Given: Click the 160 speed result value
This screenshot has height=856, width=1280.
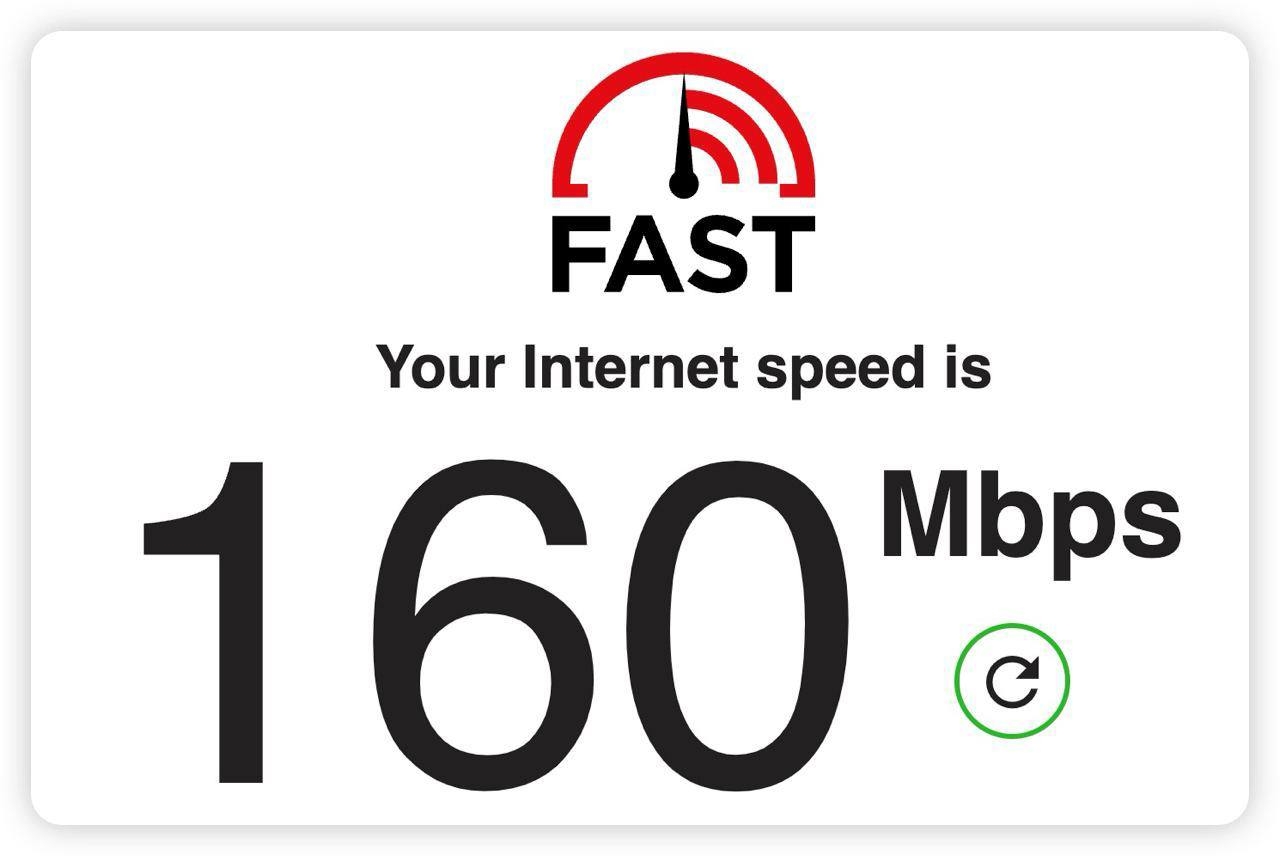Looking at the screenshot, I should point(495,622).
